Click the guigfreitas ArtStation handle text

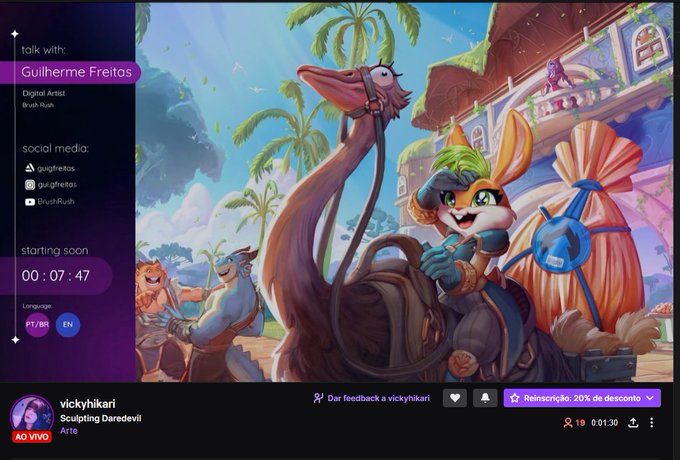[x=56, y=168]
